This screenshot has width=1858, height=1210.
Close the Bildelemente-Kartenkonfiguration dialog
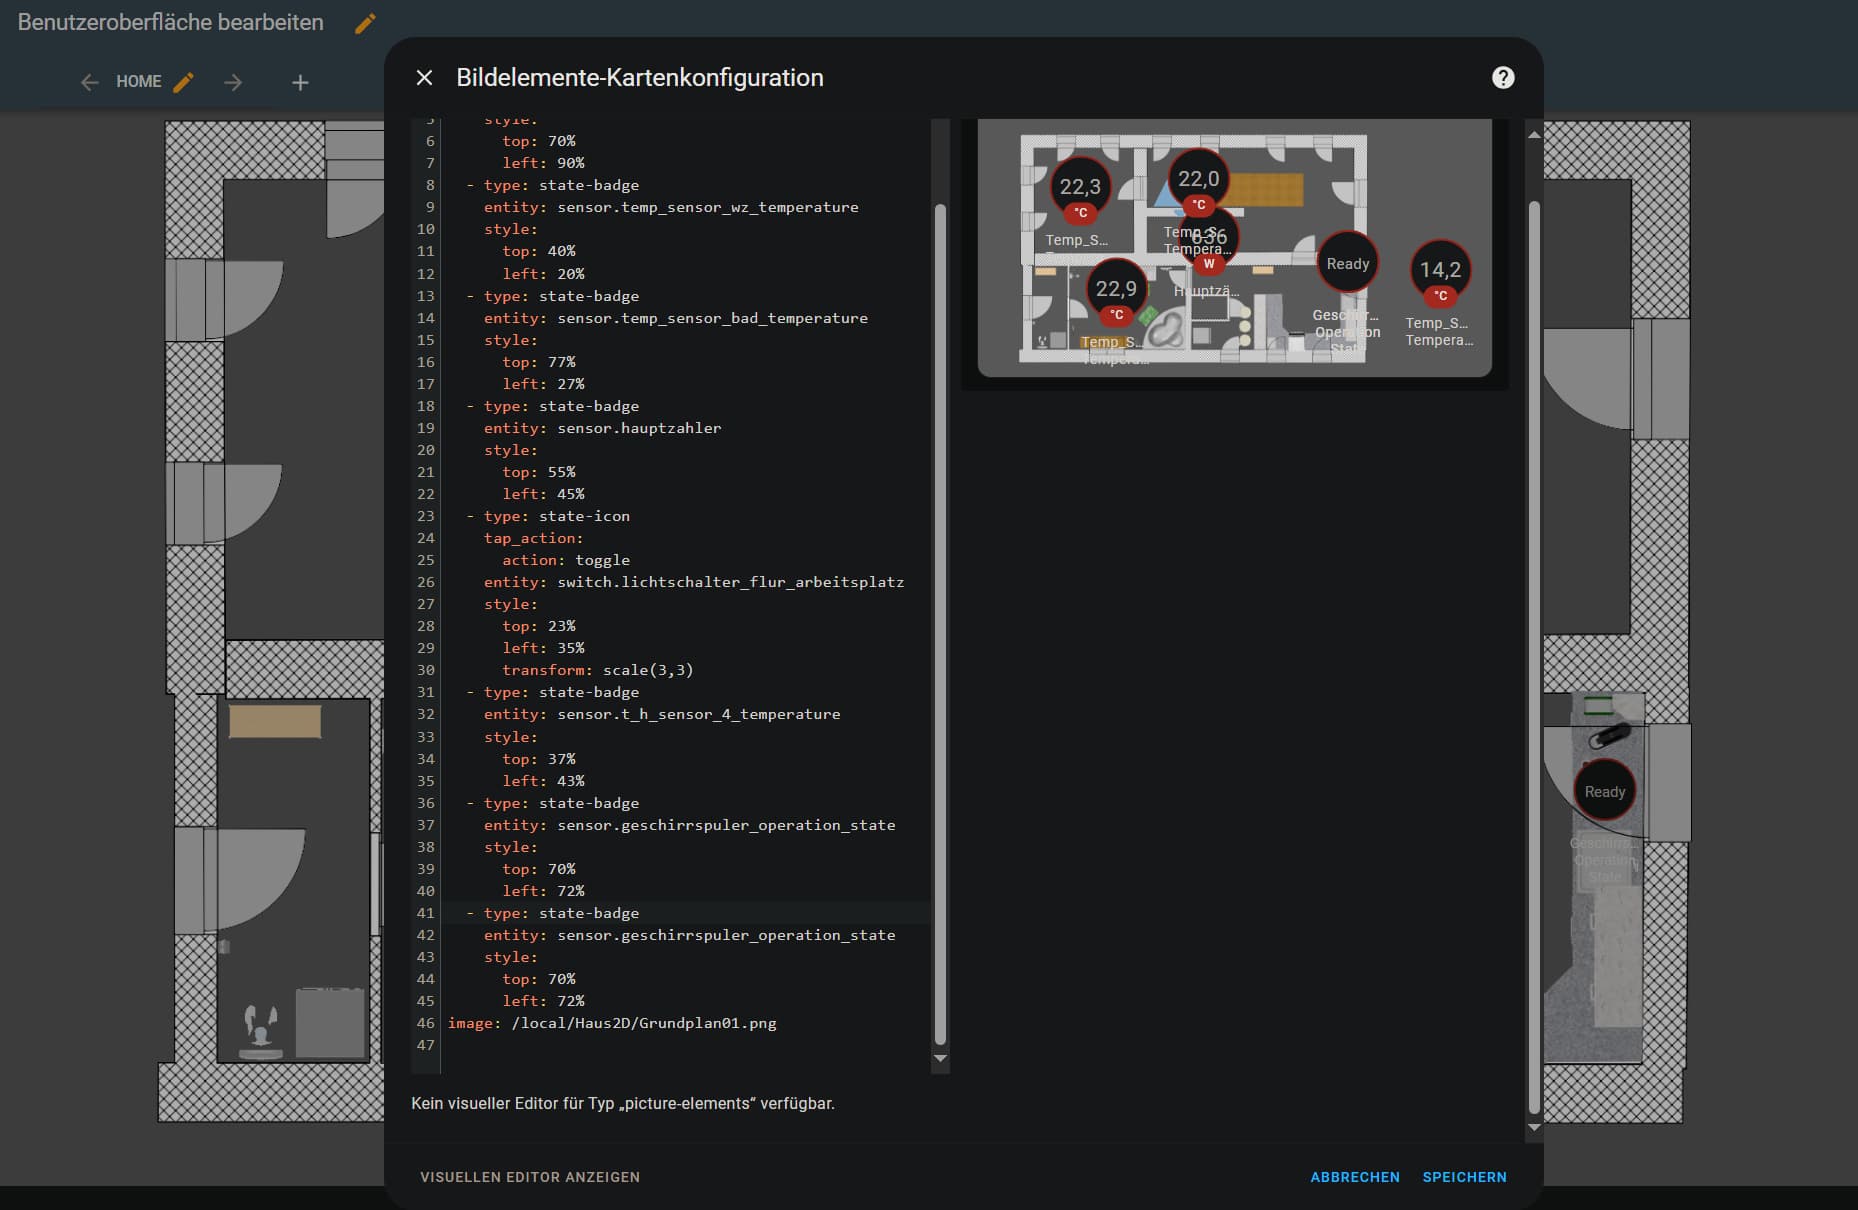pos(424,78)
